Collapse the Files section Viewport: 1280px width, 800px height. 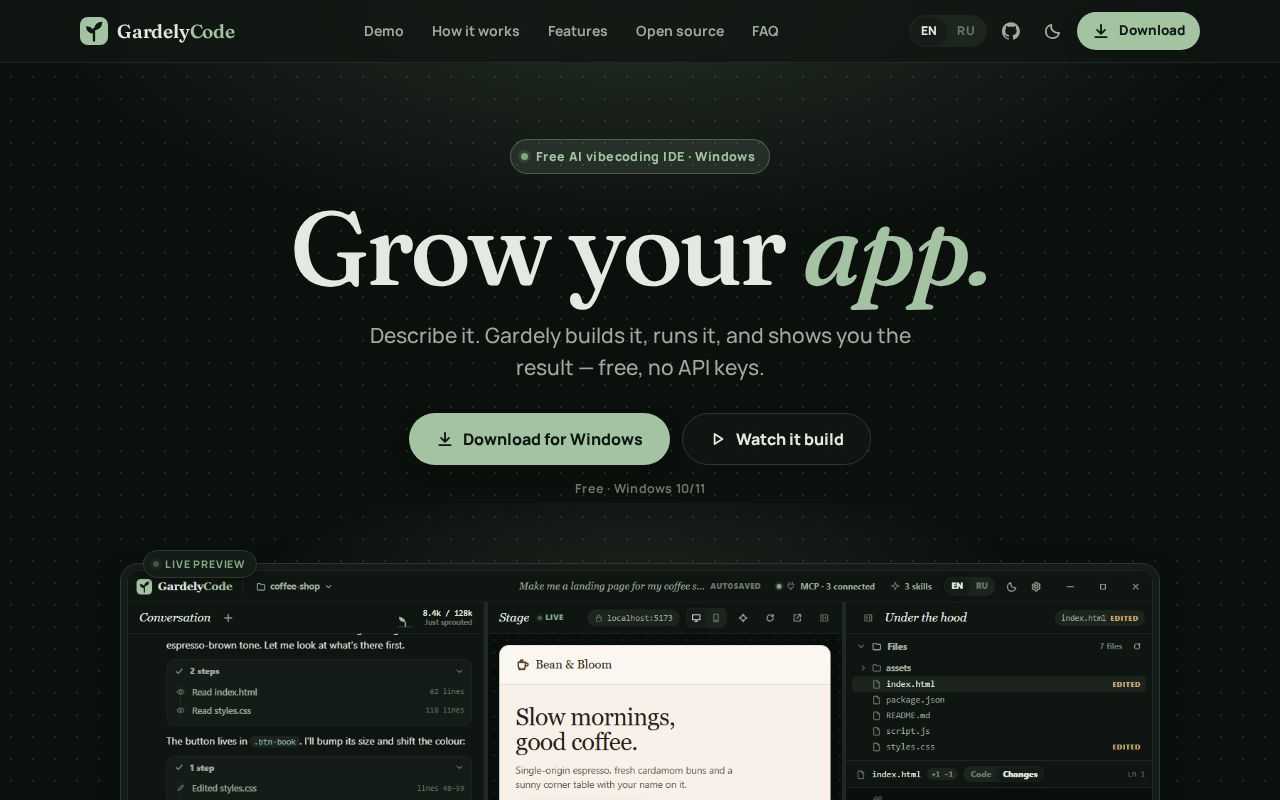point(861,647)
